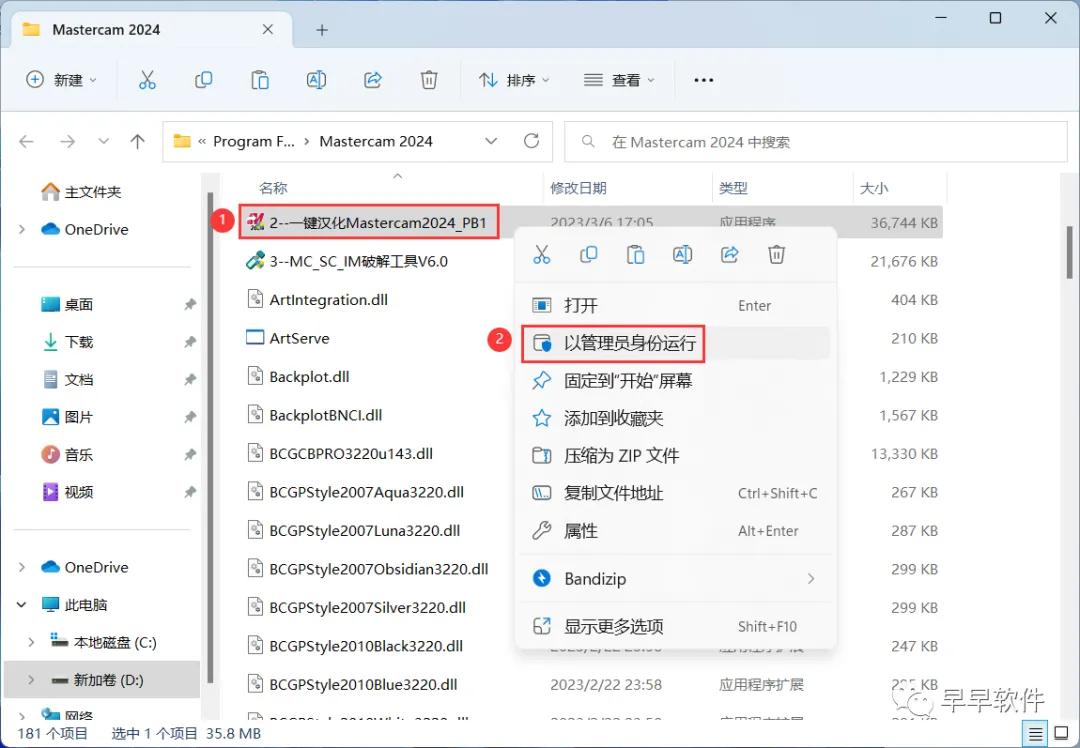Open 图片 in the sidebar
Screen dimensions: 1080x748
click(x=68, y=417)
